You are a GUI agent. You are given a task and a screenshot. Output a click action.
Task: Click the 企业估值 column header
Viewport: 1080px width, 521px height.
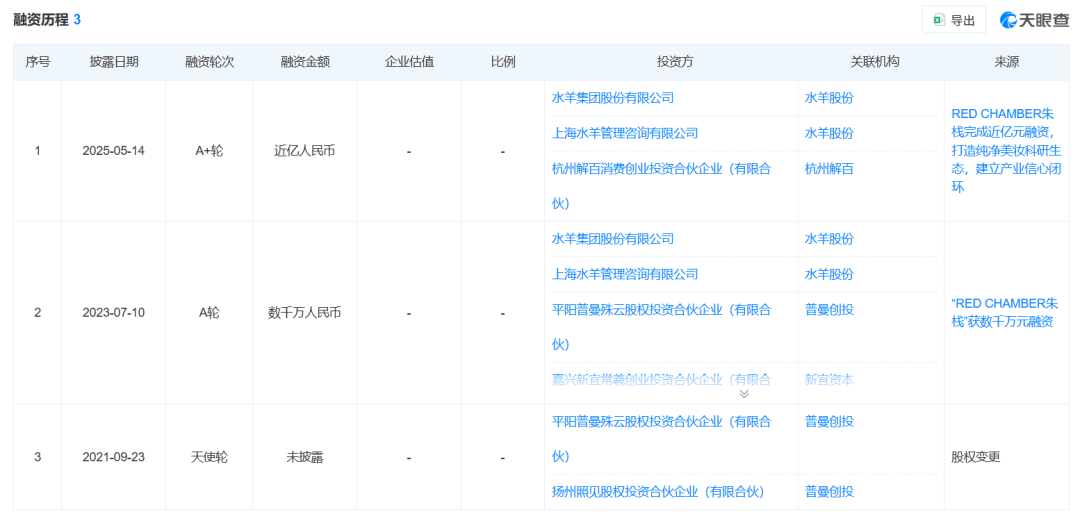(x=409, y=62)
